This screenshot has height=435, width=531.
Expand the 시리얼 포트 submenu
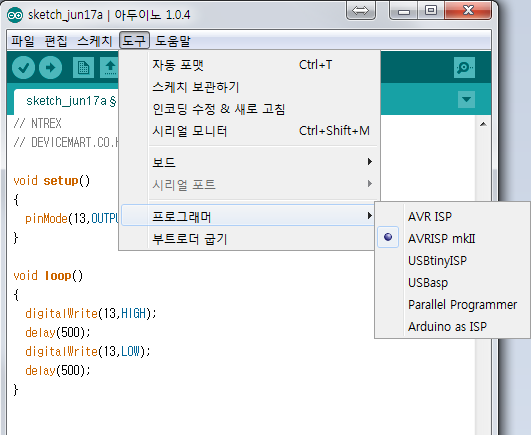(x=250, y=184)
